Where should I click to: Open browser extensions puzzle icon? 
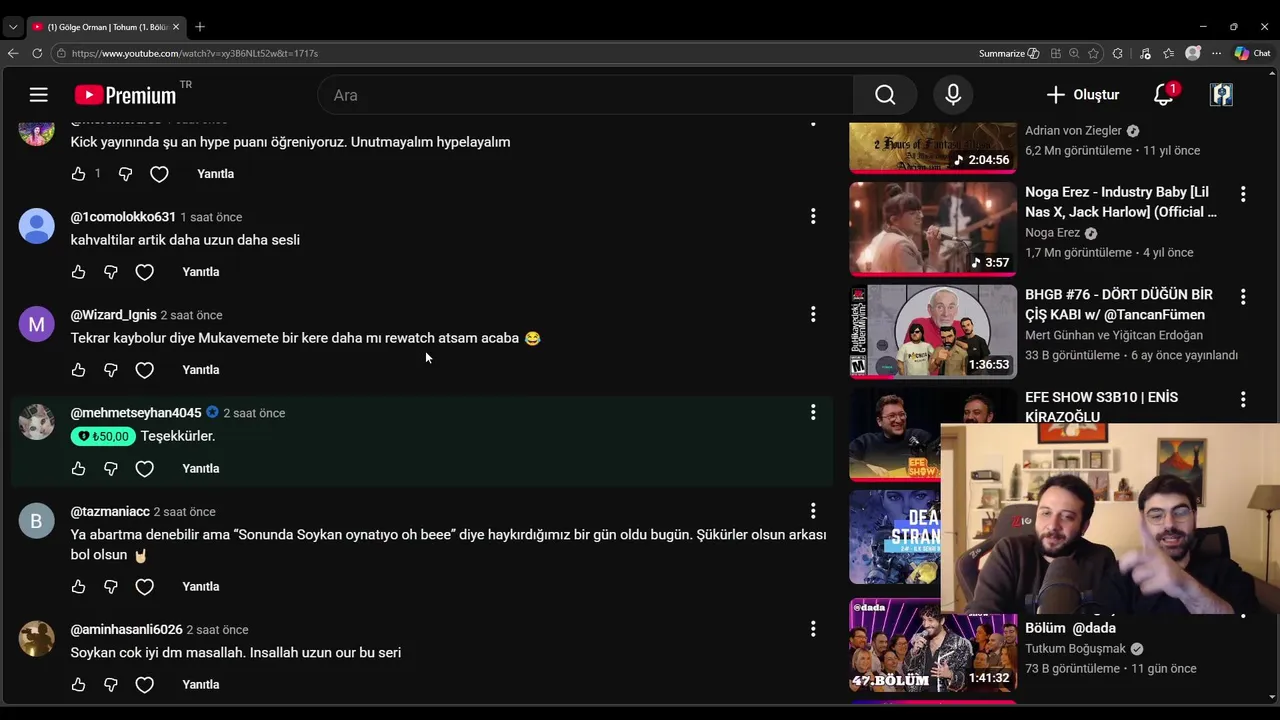point(1118,53)
